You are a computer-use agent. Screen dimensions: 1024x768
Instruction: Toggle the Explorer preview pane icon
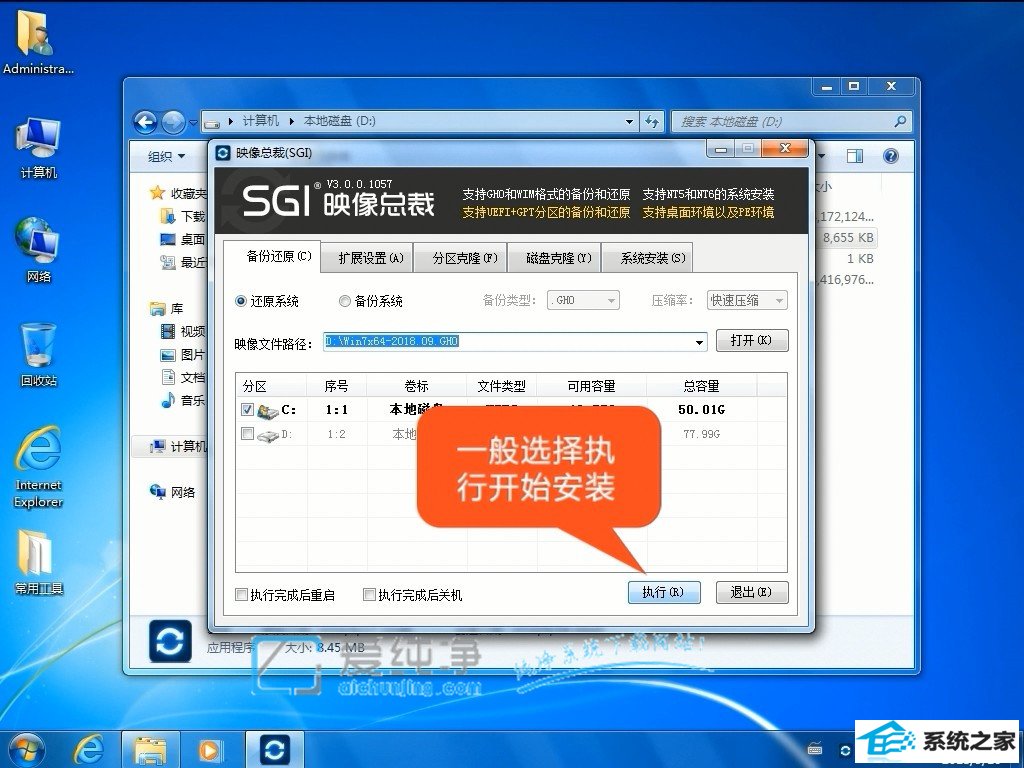(x=854, y=156)
